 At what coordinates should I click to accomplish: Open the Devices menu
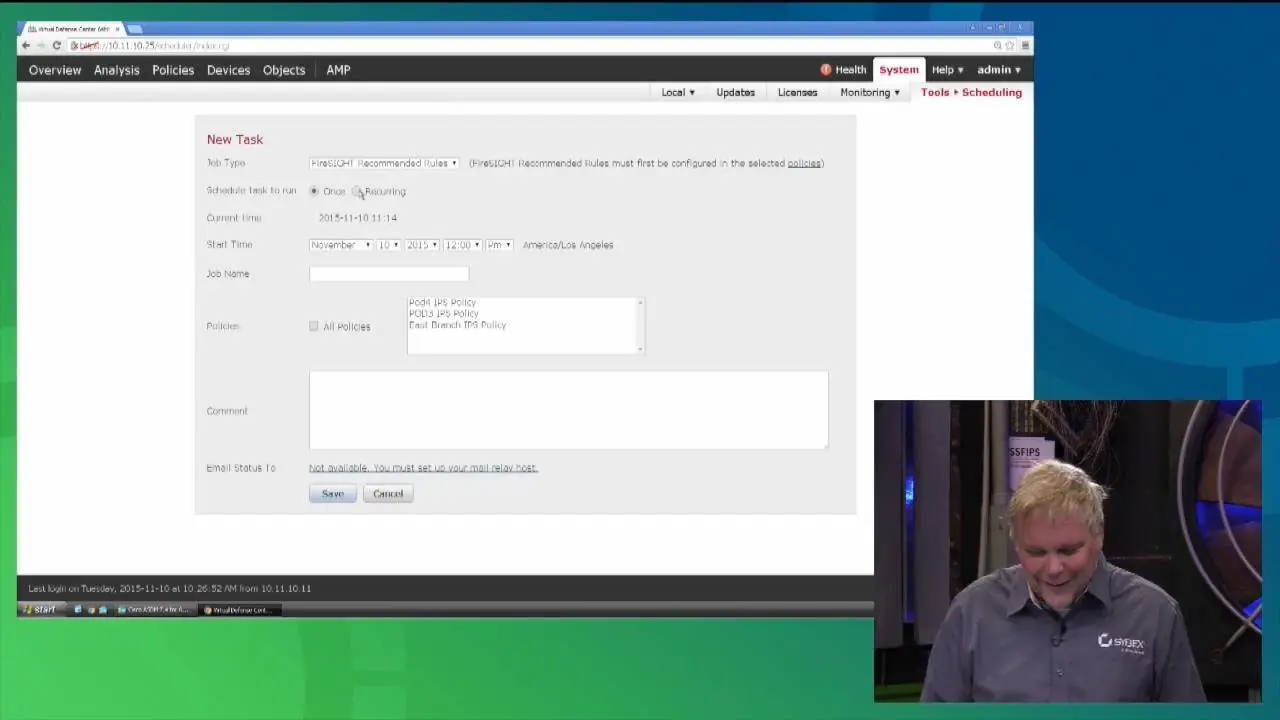point(228,70)
